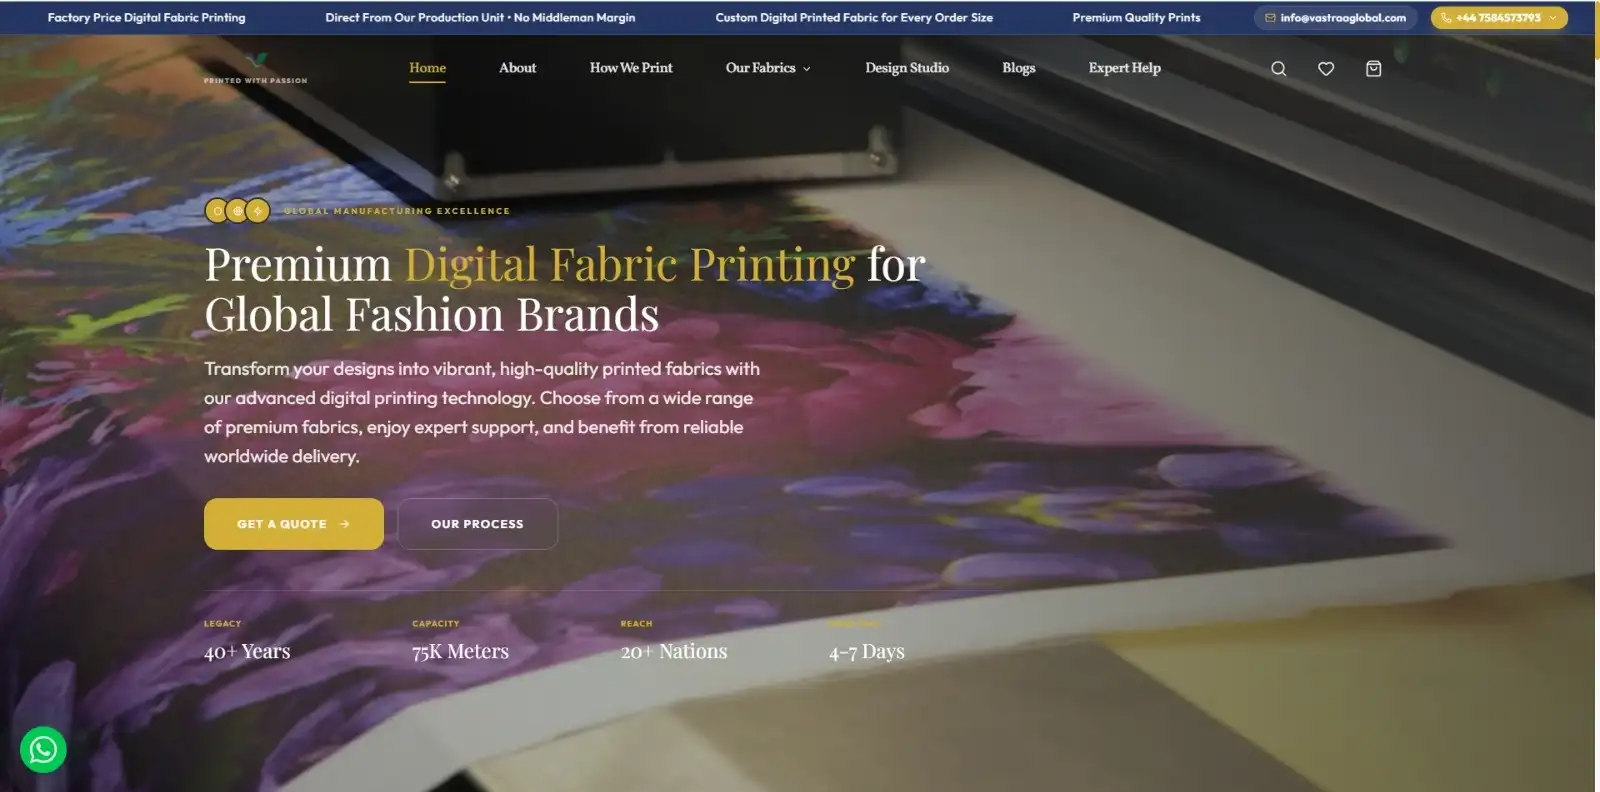This screenshot has width=1600, height=792.
Task: Click the globe badge icon above the headline
Action: pos(237,211)
